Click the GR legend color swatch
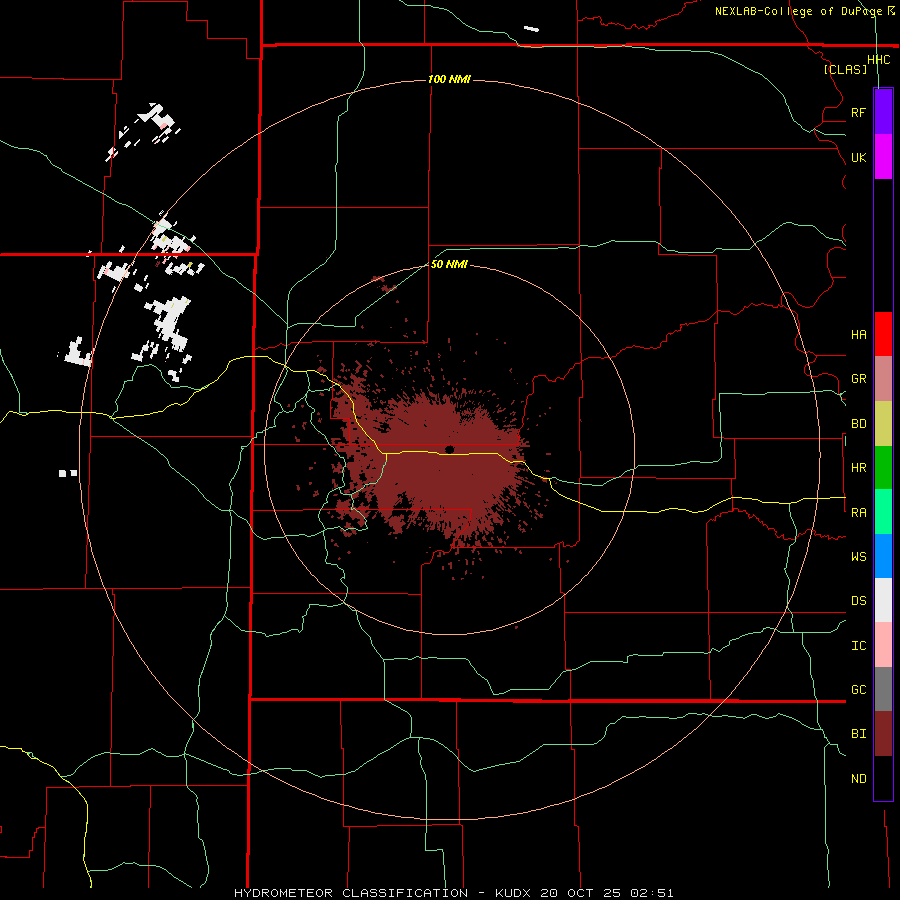 883,379
